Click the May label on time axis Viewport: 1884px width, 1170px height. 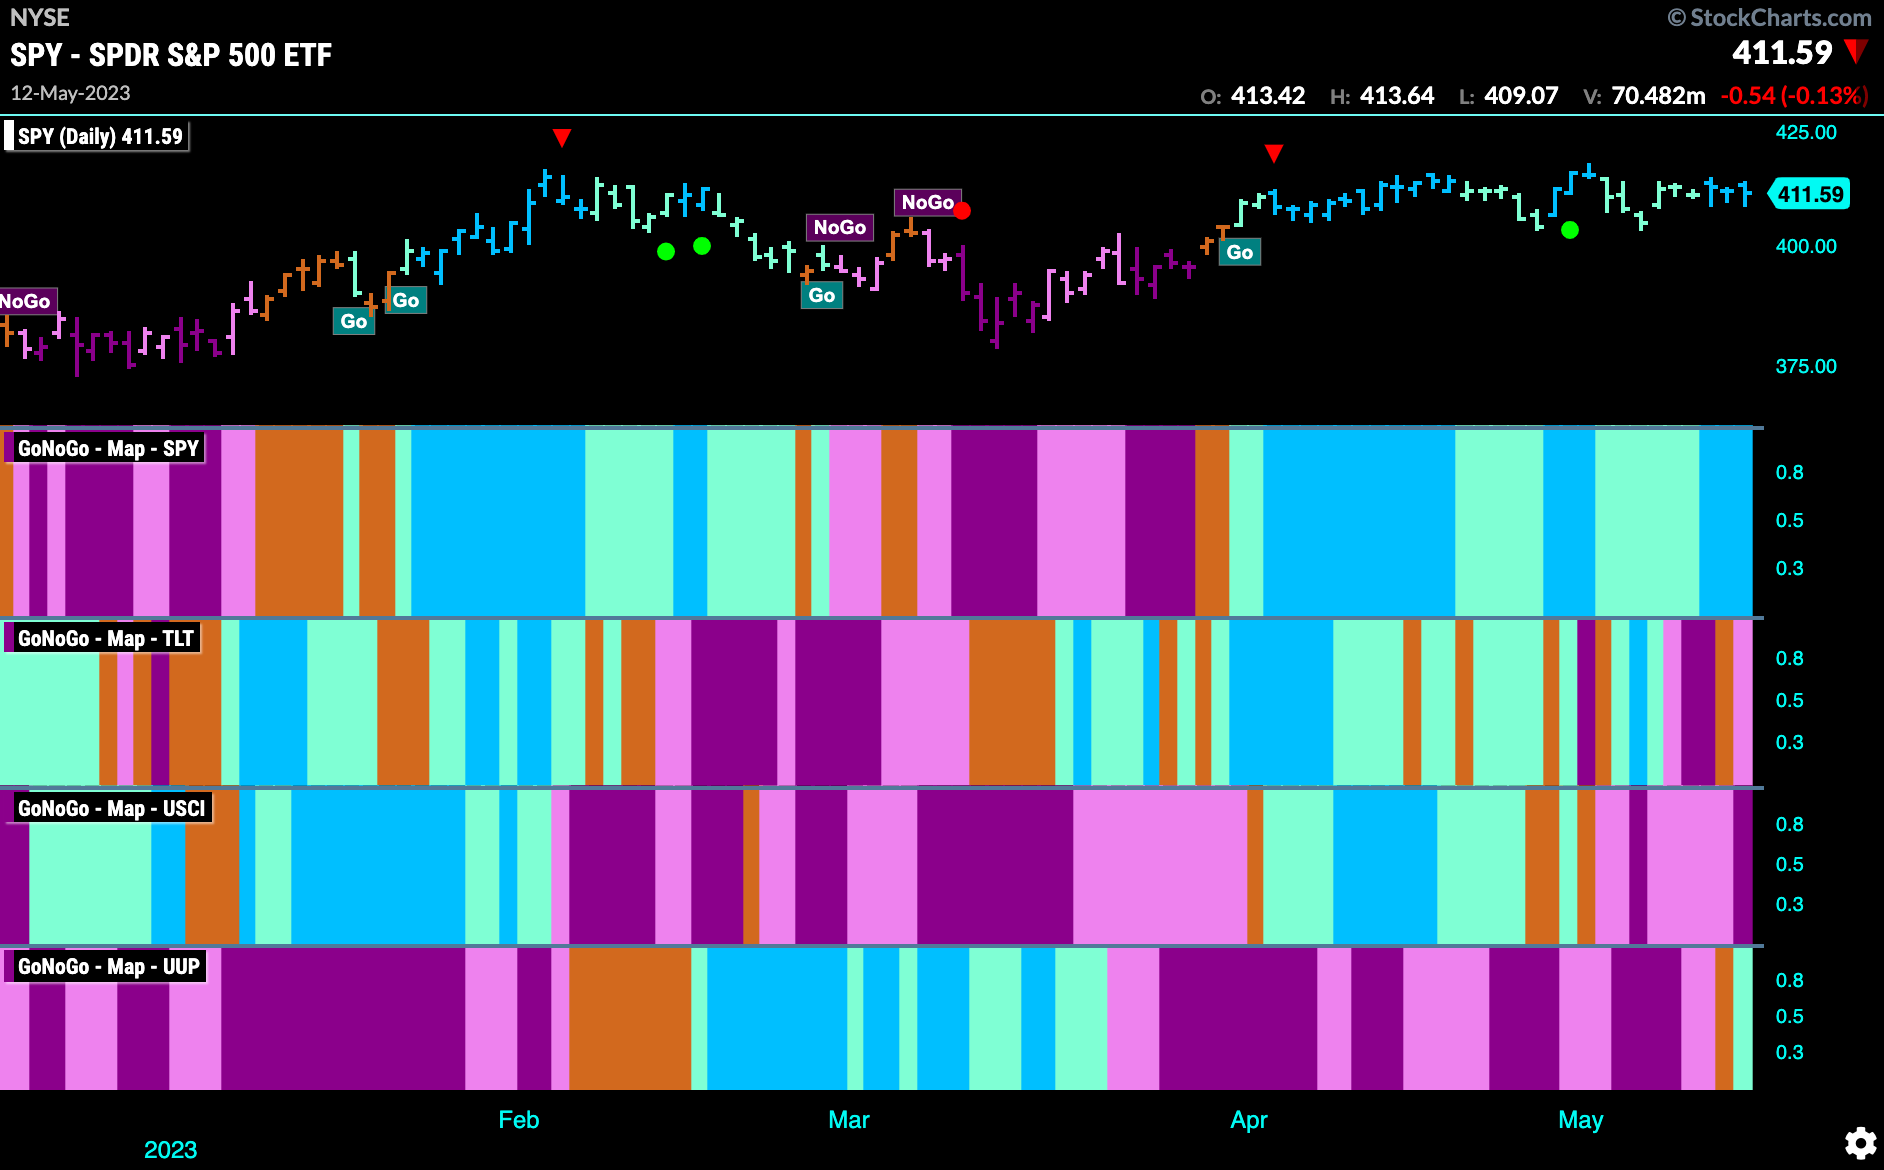(1581, 1120)
